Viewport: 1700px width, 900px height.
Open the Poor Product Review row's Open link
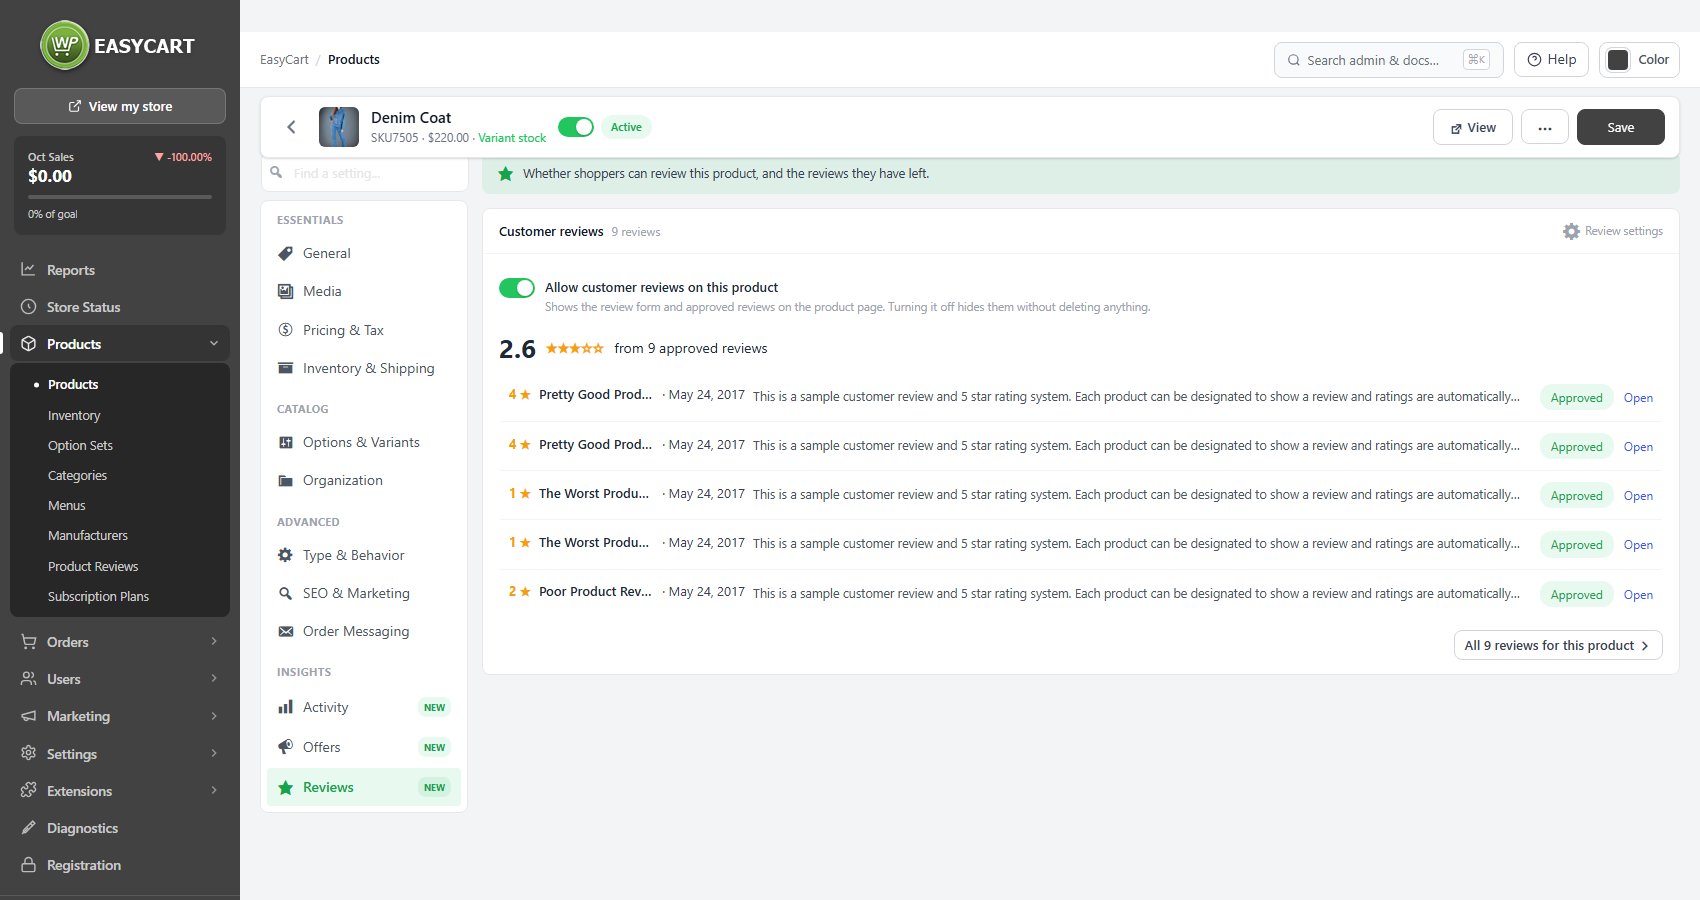[x=1638, y=594]
